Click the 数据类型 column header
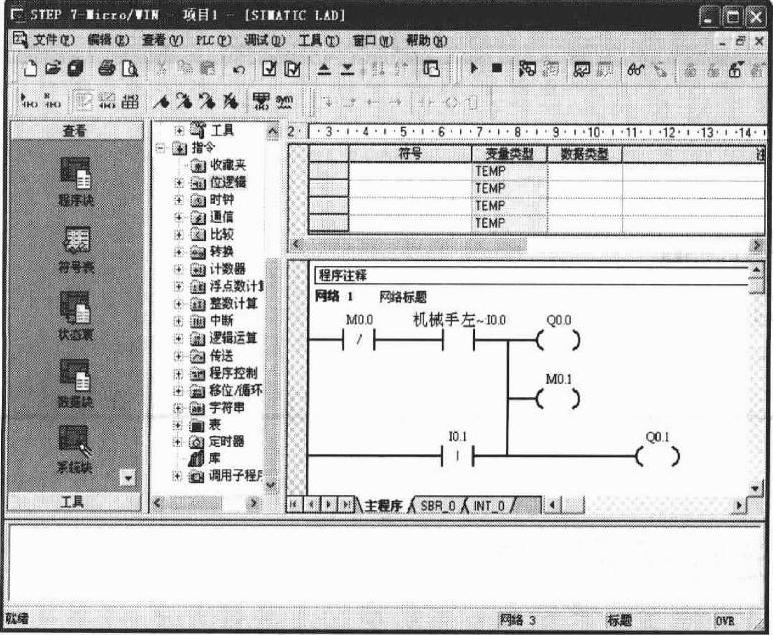The width and height of the screenshot is (773, 635). click(x=585, y=154)
